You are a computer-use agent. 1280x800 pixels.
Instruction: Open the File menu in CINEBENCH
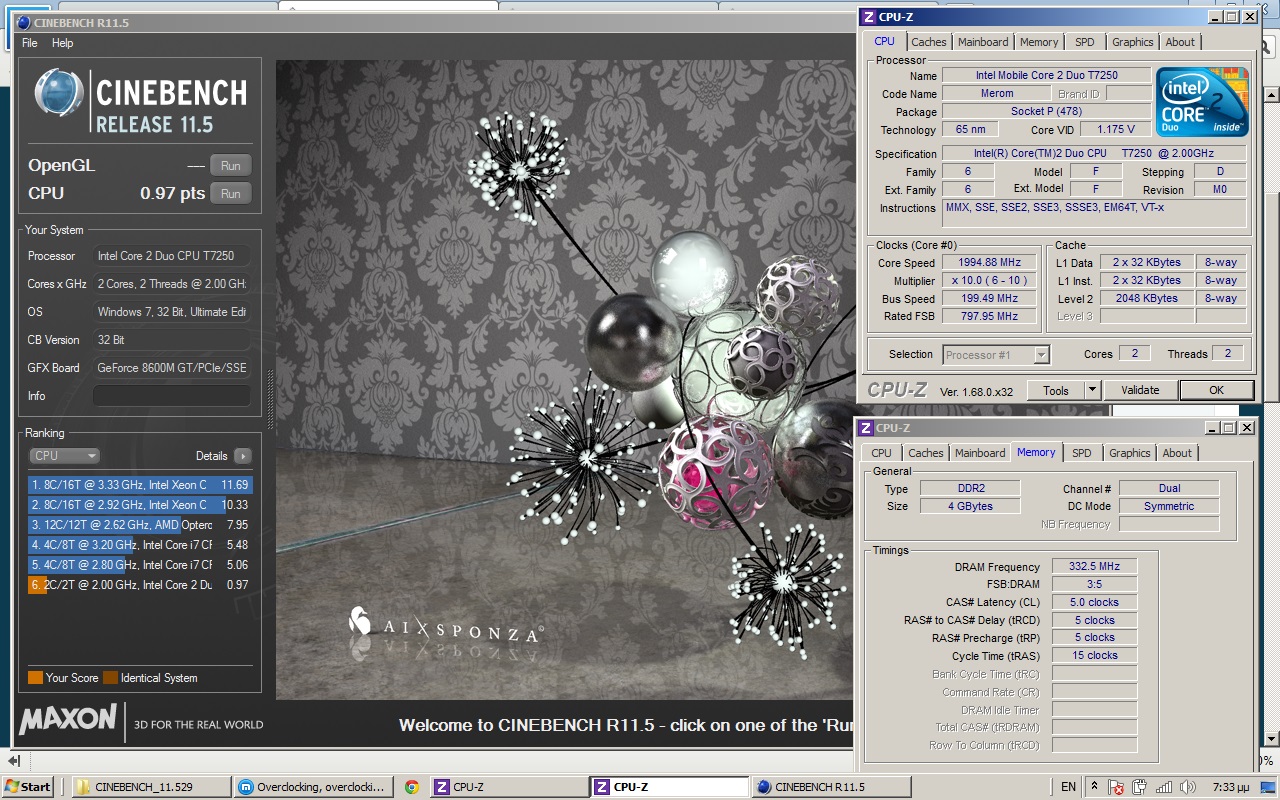pyautogui.click(x=30, y=43)
